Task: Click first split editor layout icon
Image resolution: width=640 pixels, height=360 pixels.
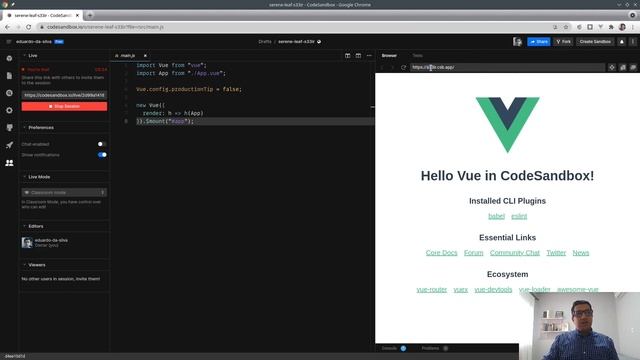Action: 347,56
